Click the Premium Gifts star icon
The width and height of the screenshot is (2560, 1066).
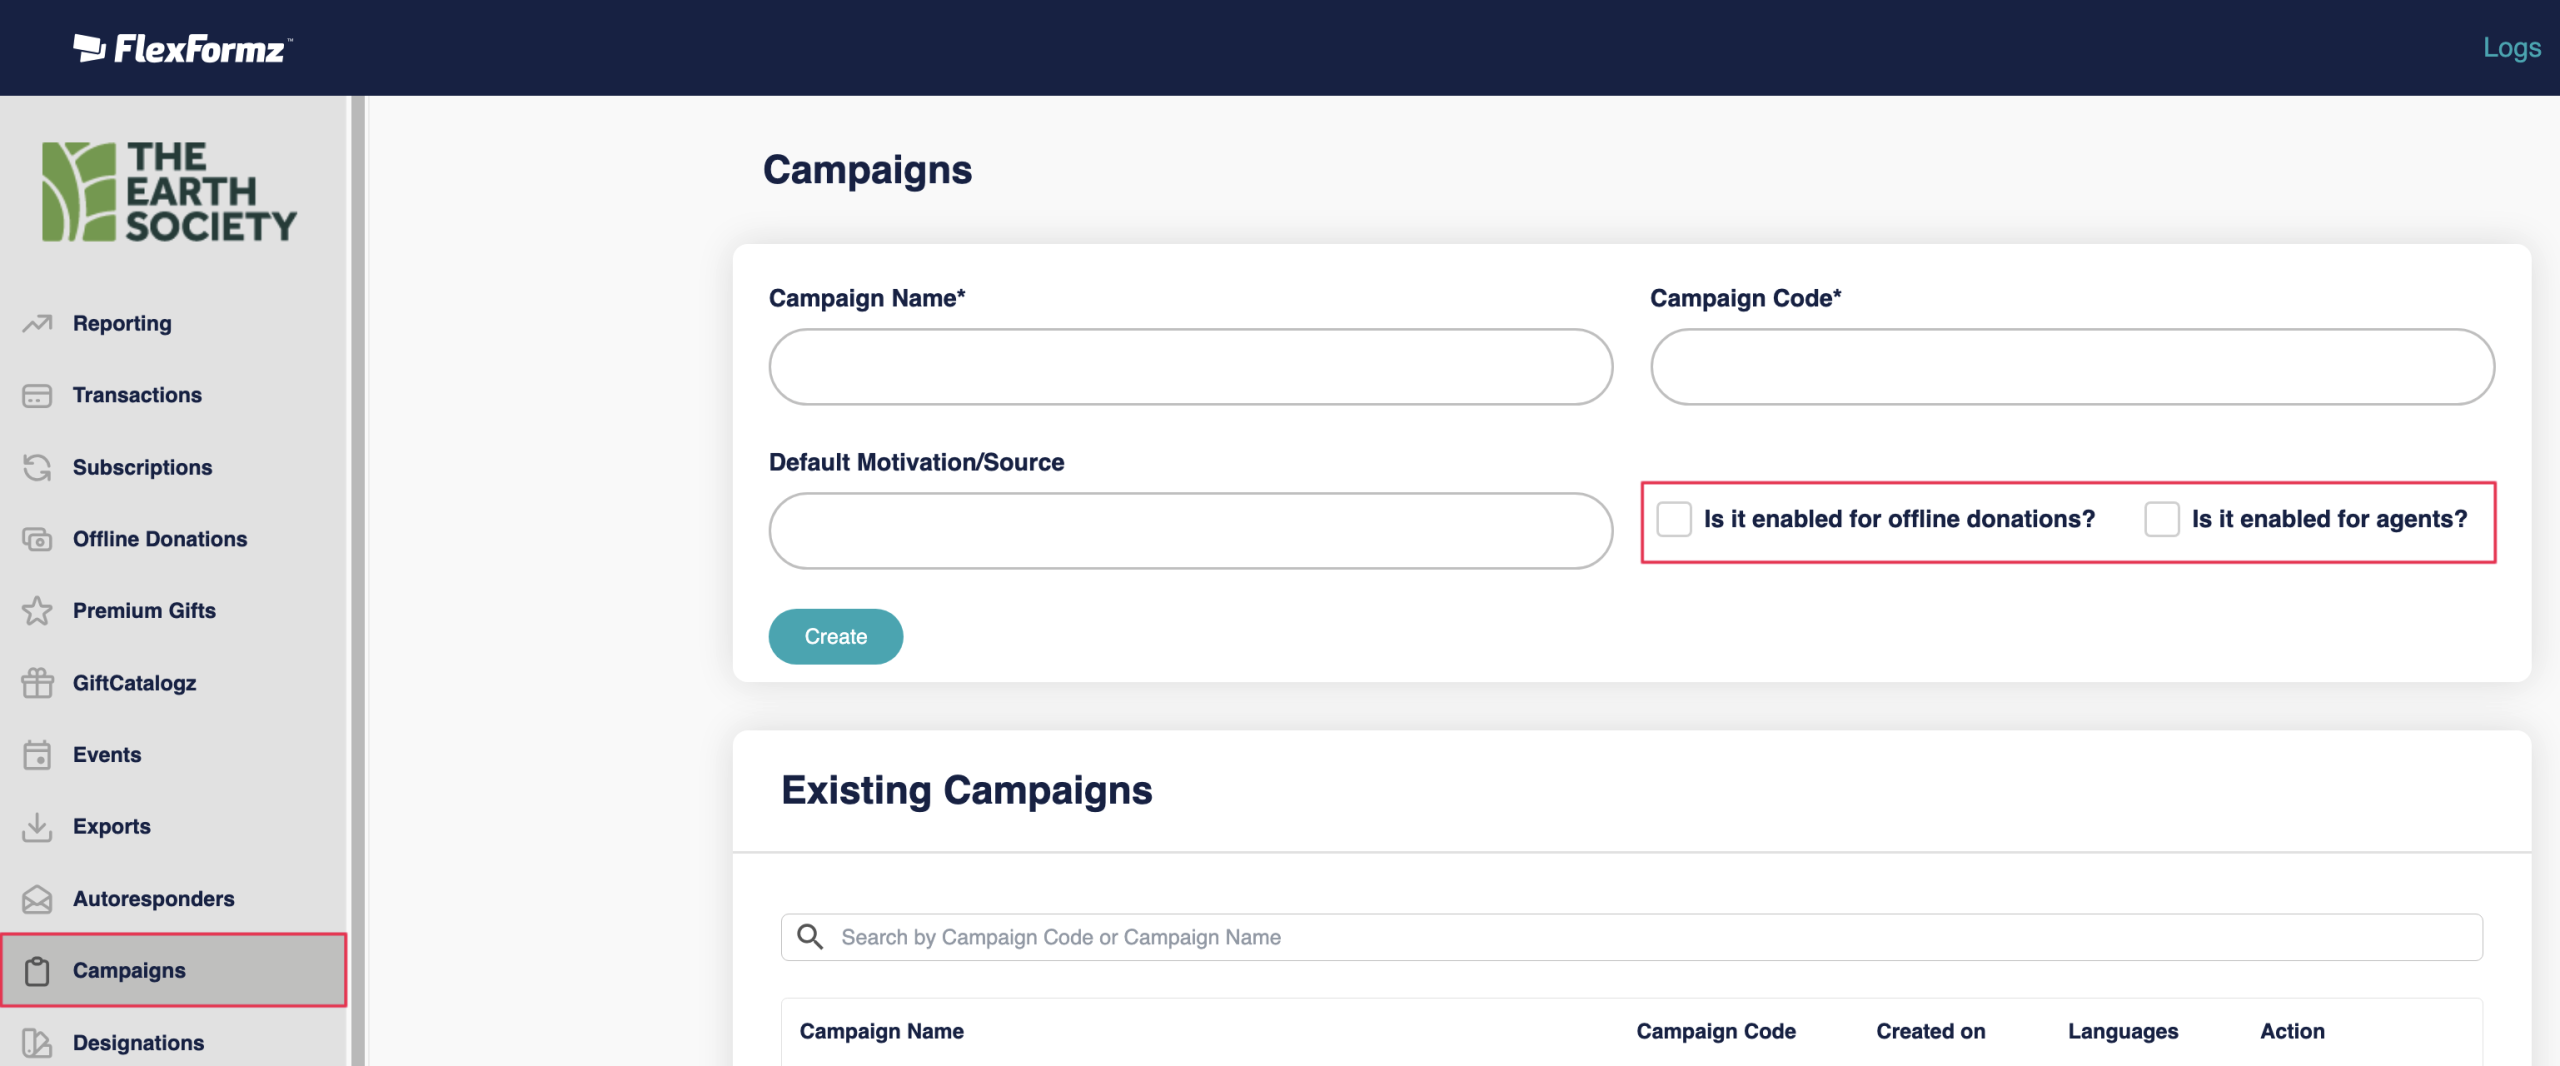click(37, 611)
